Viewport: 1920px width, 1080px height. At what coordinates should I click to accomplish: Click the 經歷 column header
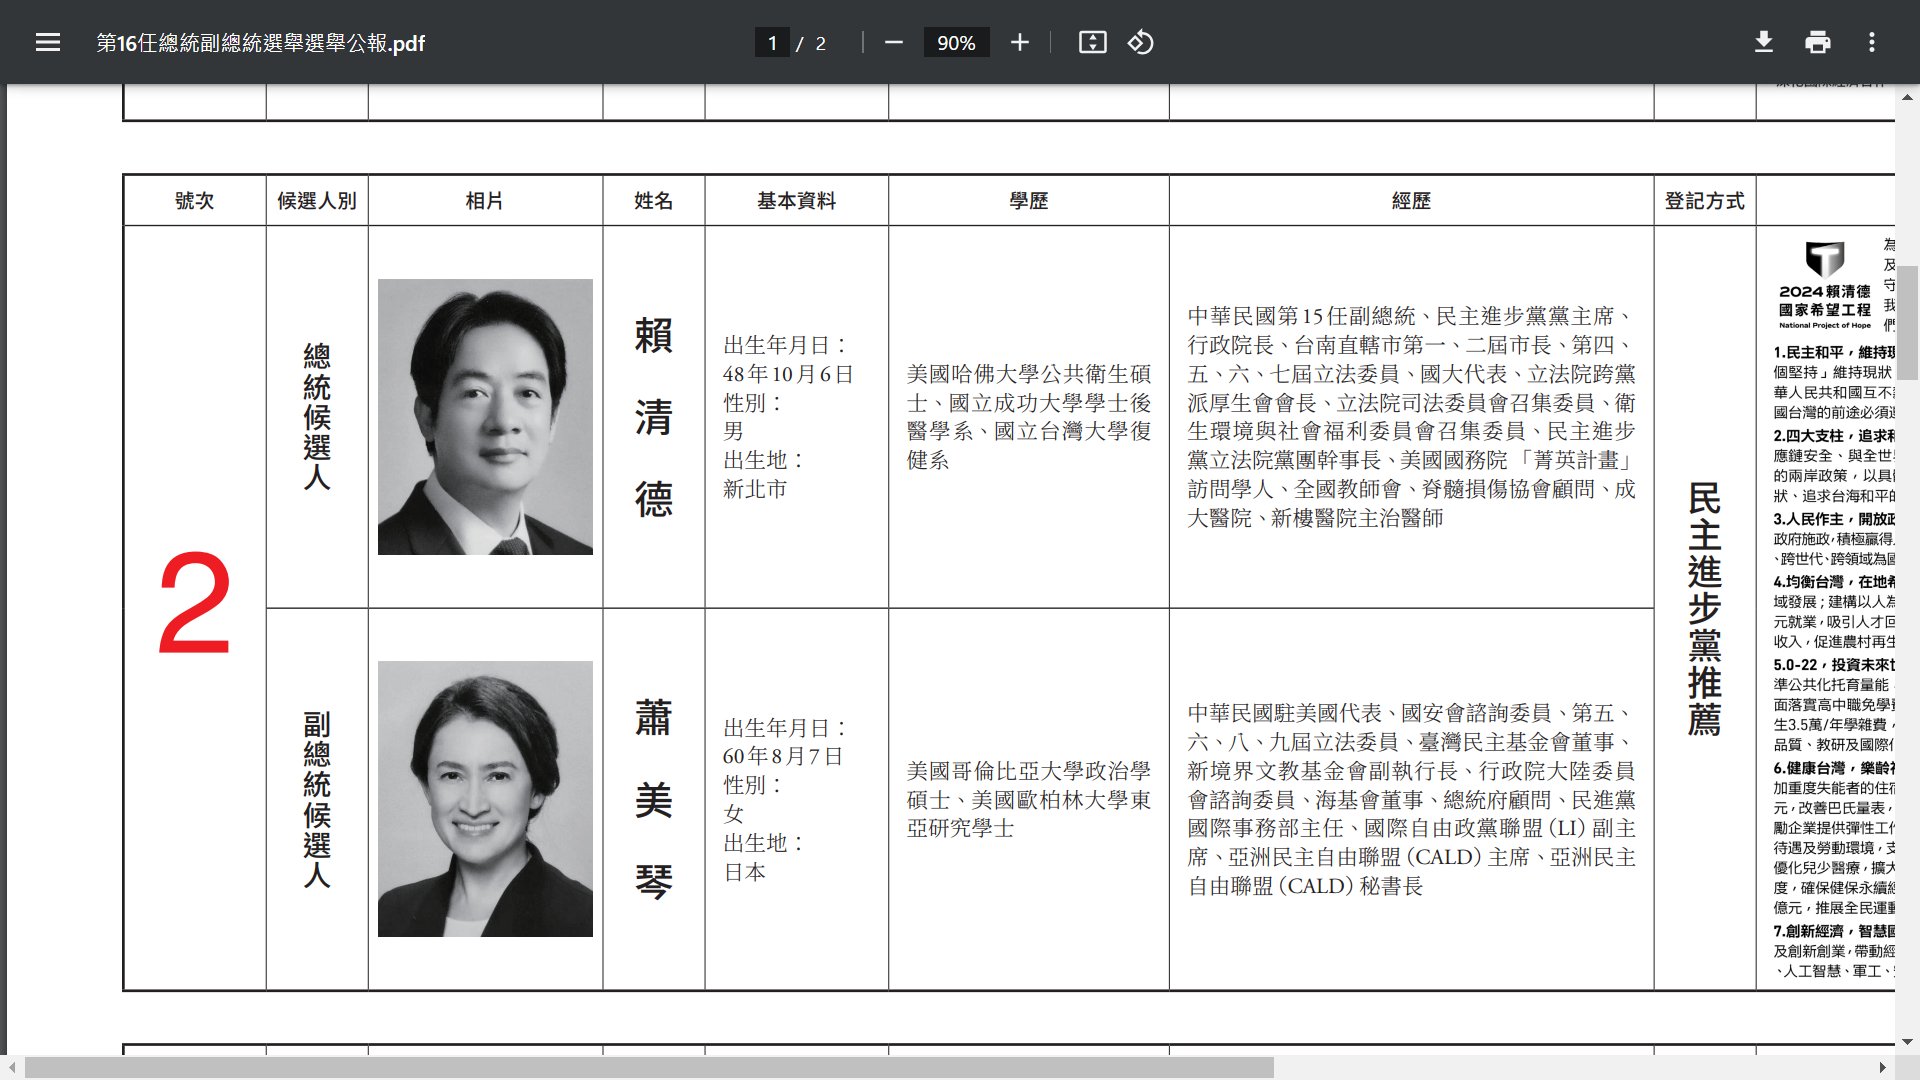point(1411,201)
